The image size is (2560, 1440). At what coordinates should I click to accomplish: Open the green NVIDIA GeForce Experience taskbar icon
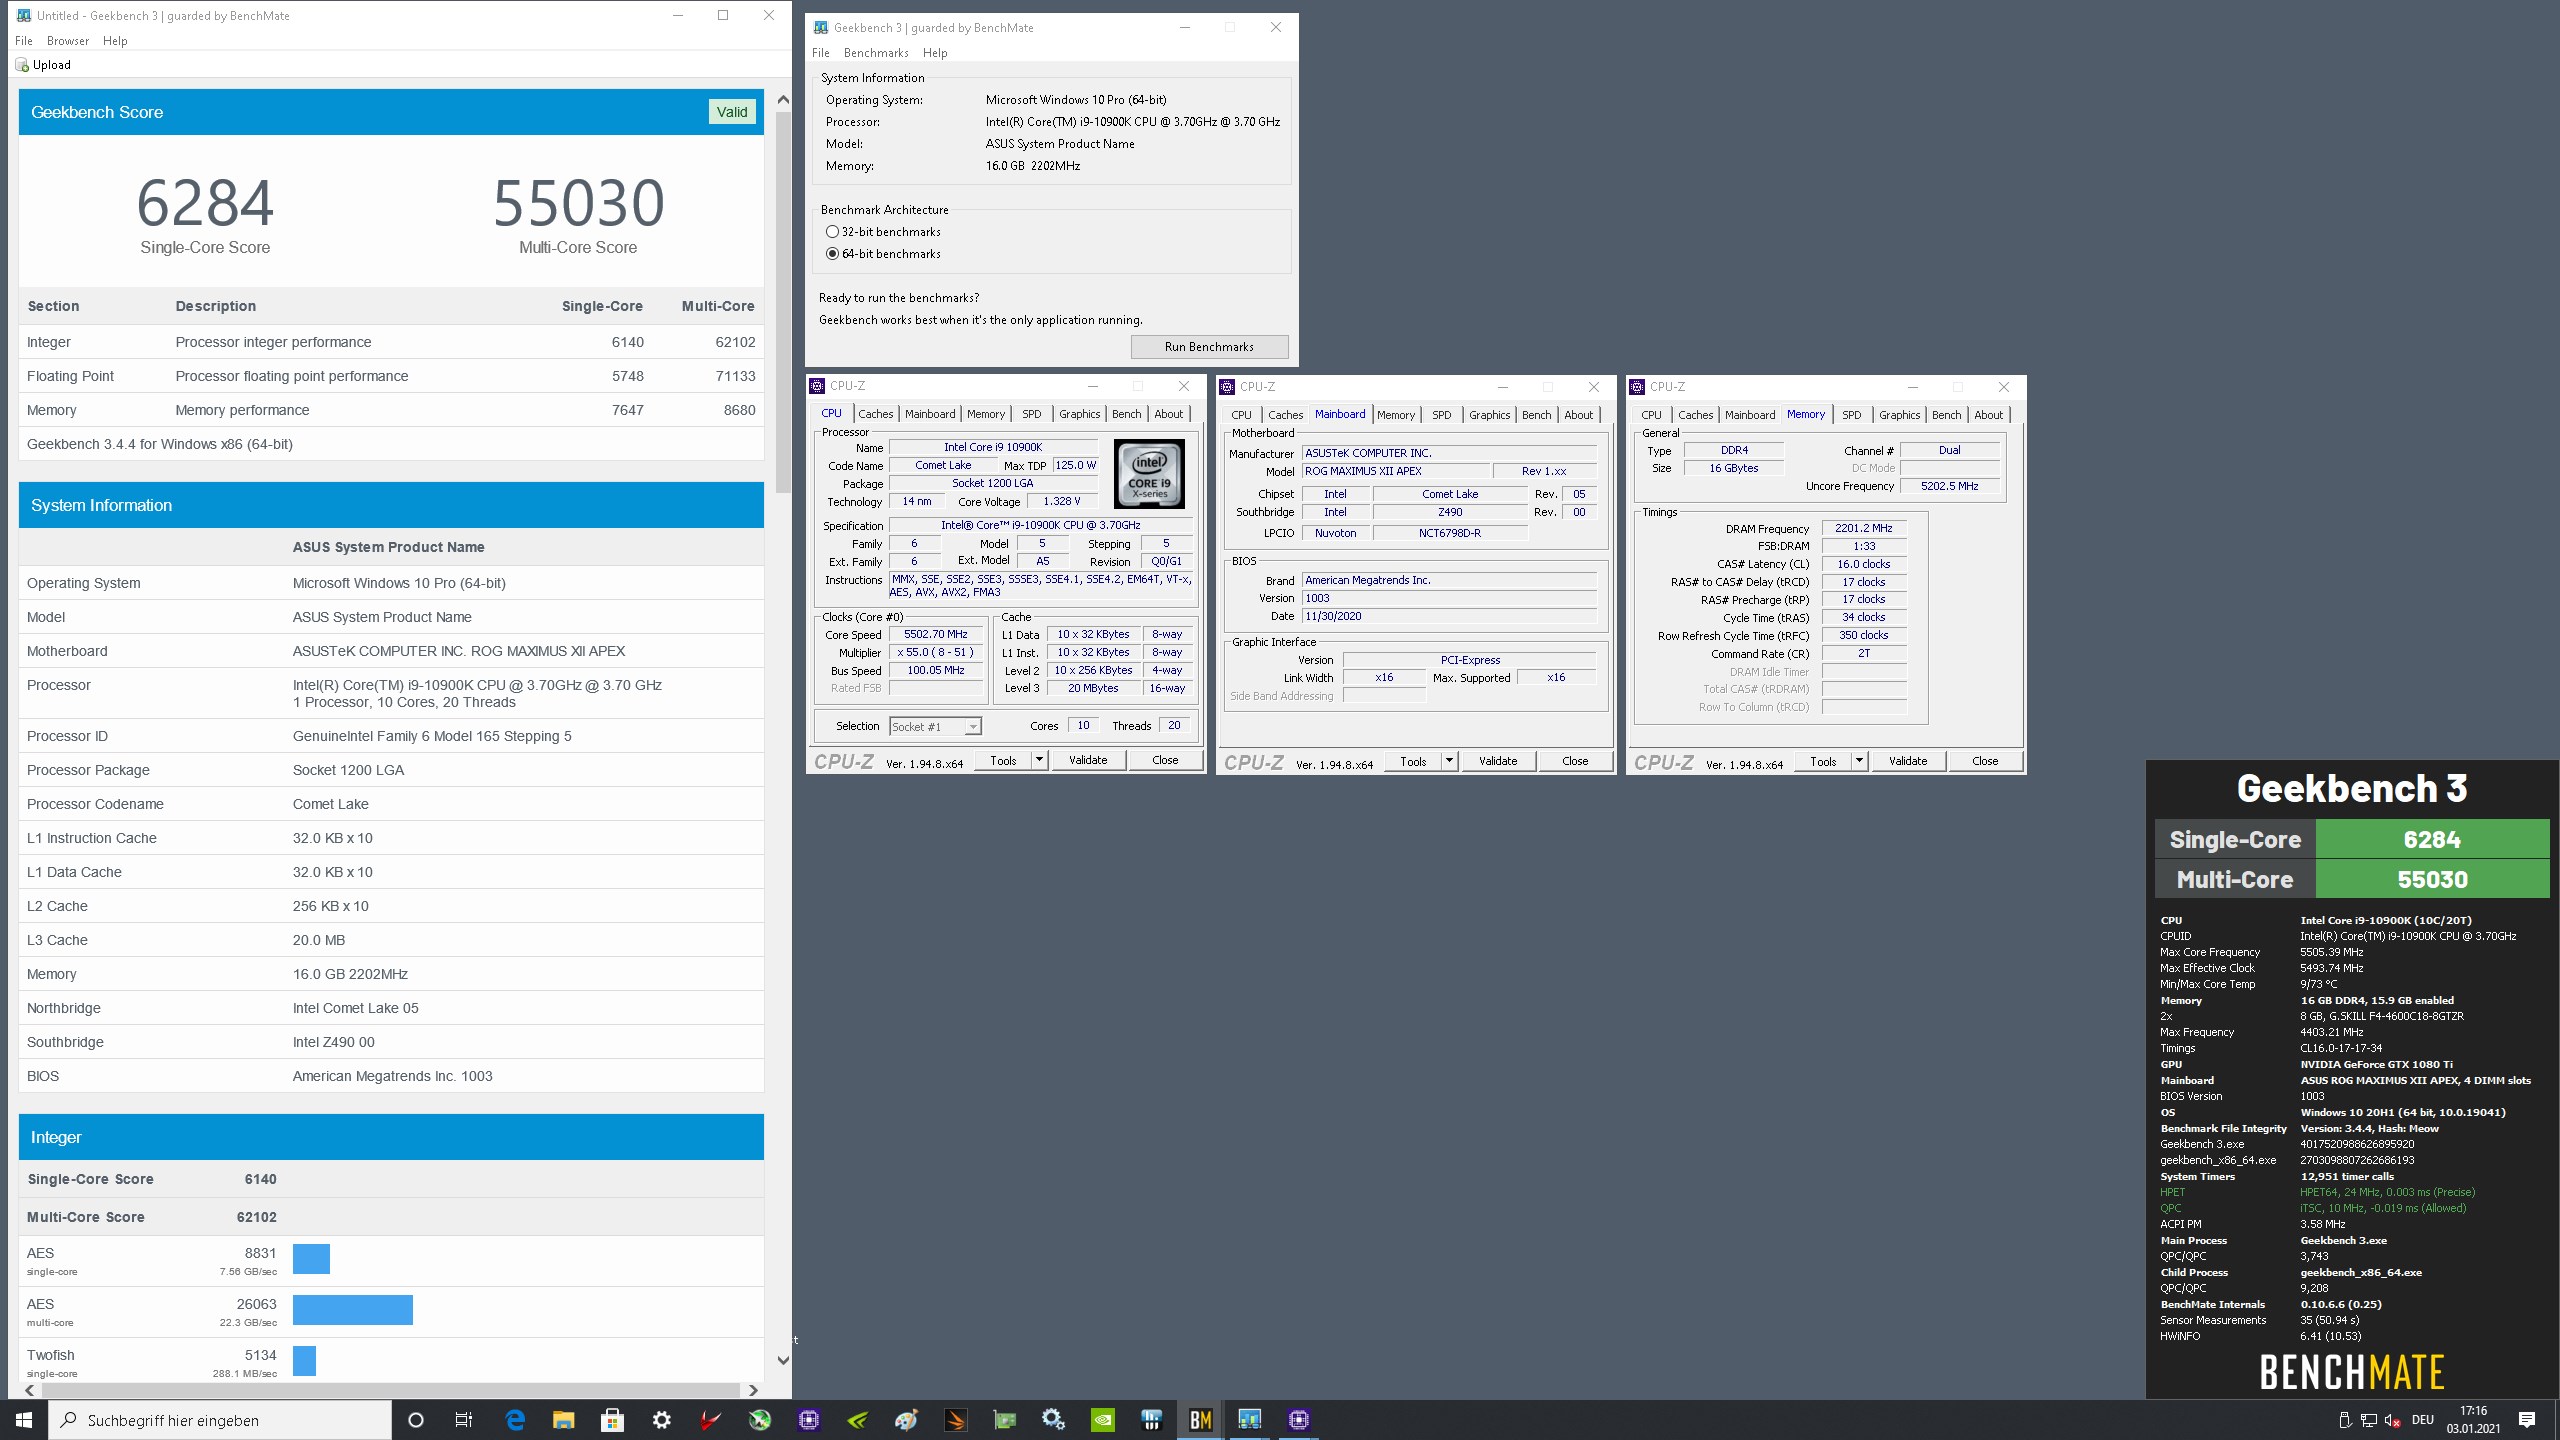click(x=858, y=1419)
